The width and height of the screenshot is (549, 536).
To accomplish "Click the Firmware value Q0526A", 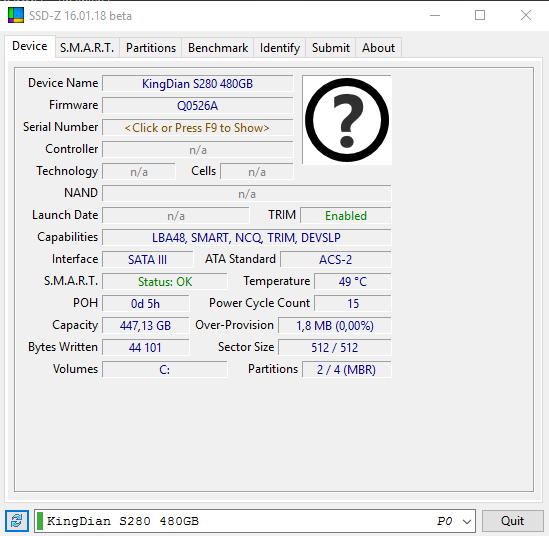I will [x=197, y=106].
